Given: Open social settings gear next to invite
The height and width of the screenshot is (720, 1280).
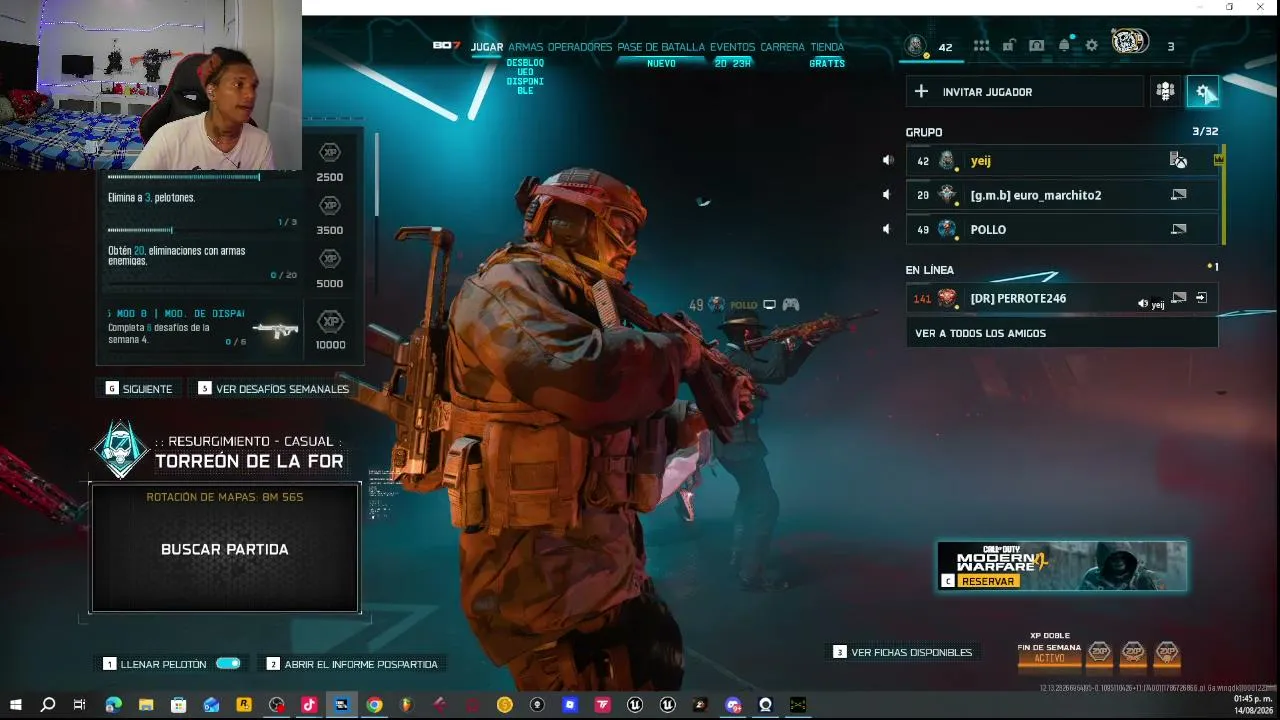Looking at the screenshot, I should [x=1203, y=92].
